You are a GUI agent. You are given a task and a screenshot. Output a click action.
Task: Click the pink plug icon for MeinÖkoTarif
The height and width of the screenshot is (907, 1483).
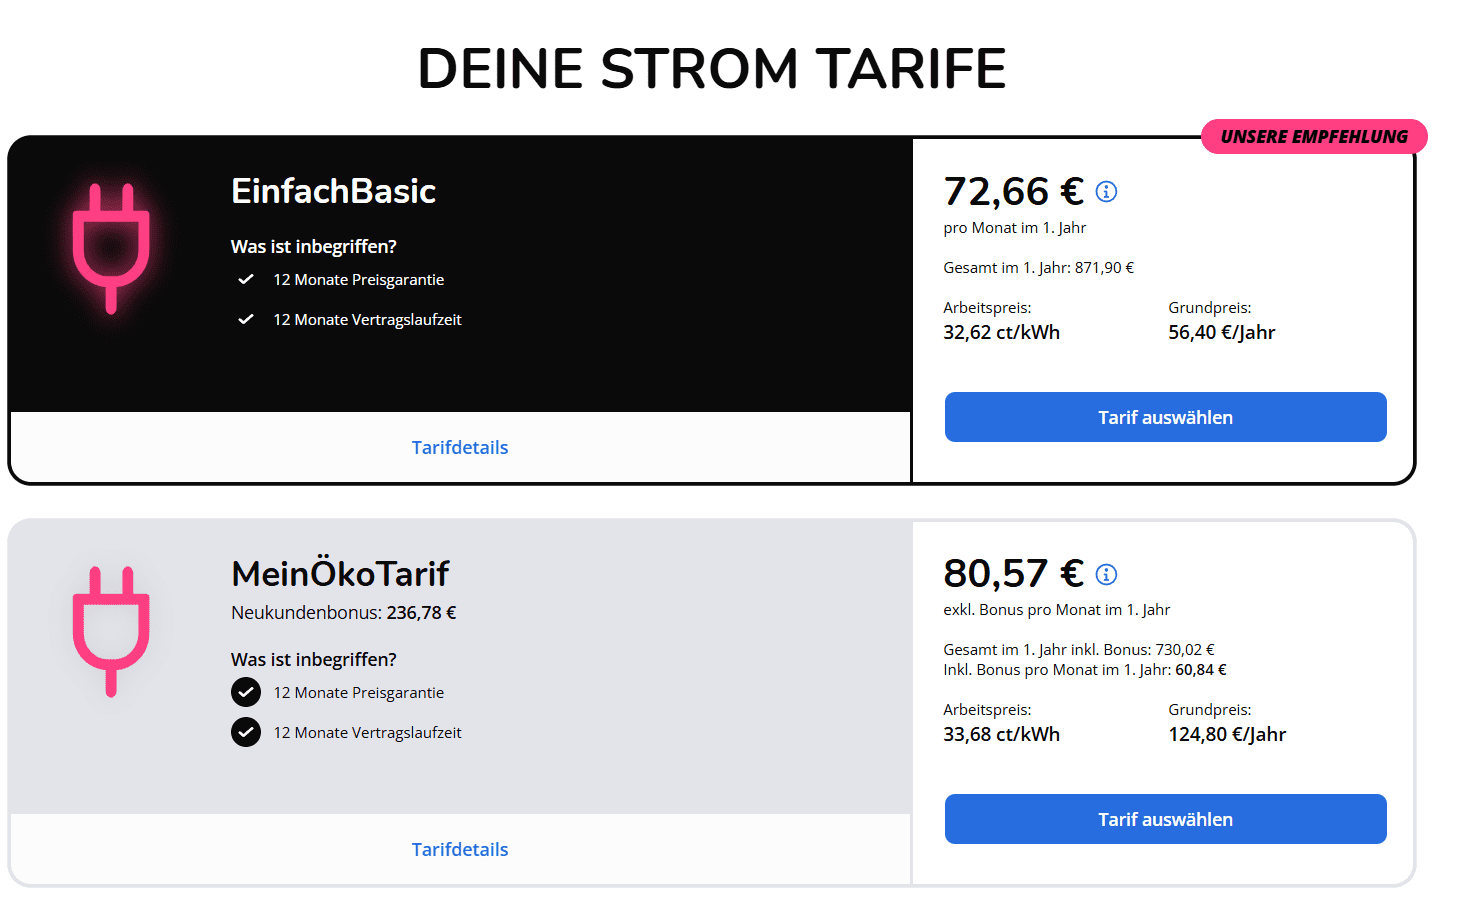pyautogui.click(x=111, y=631)
